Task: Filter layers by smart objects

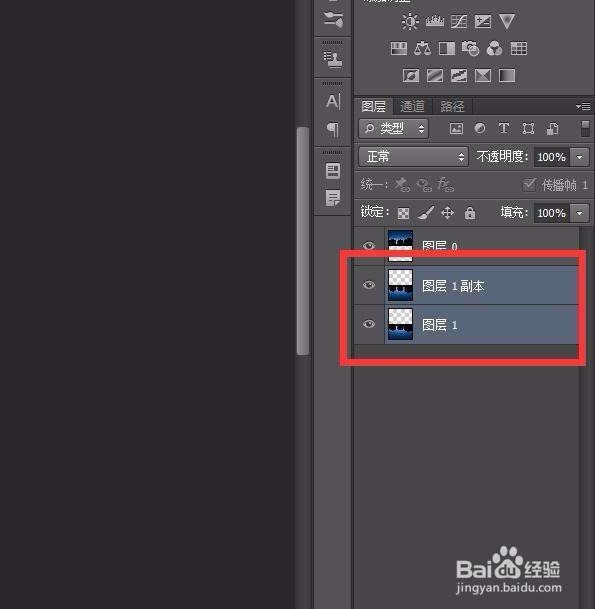Action: 552,129
